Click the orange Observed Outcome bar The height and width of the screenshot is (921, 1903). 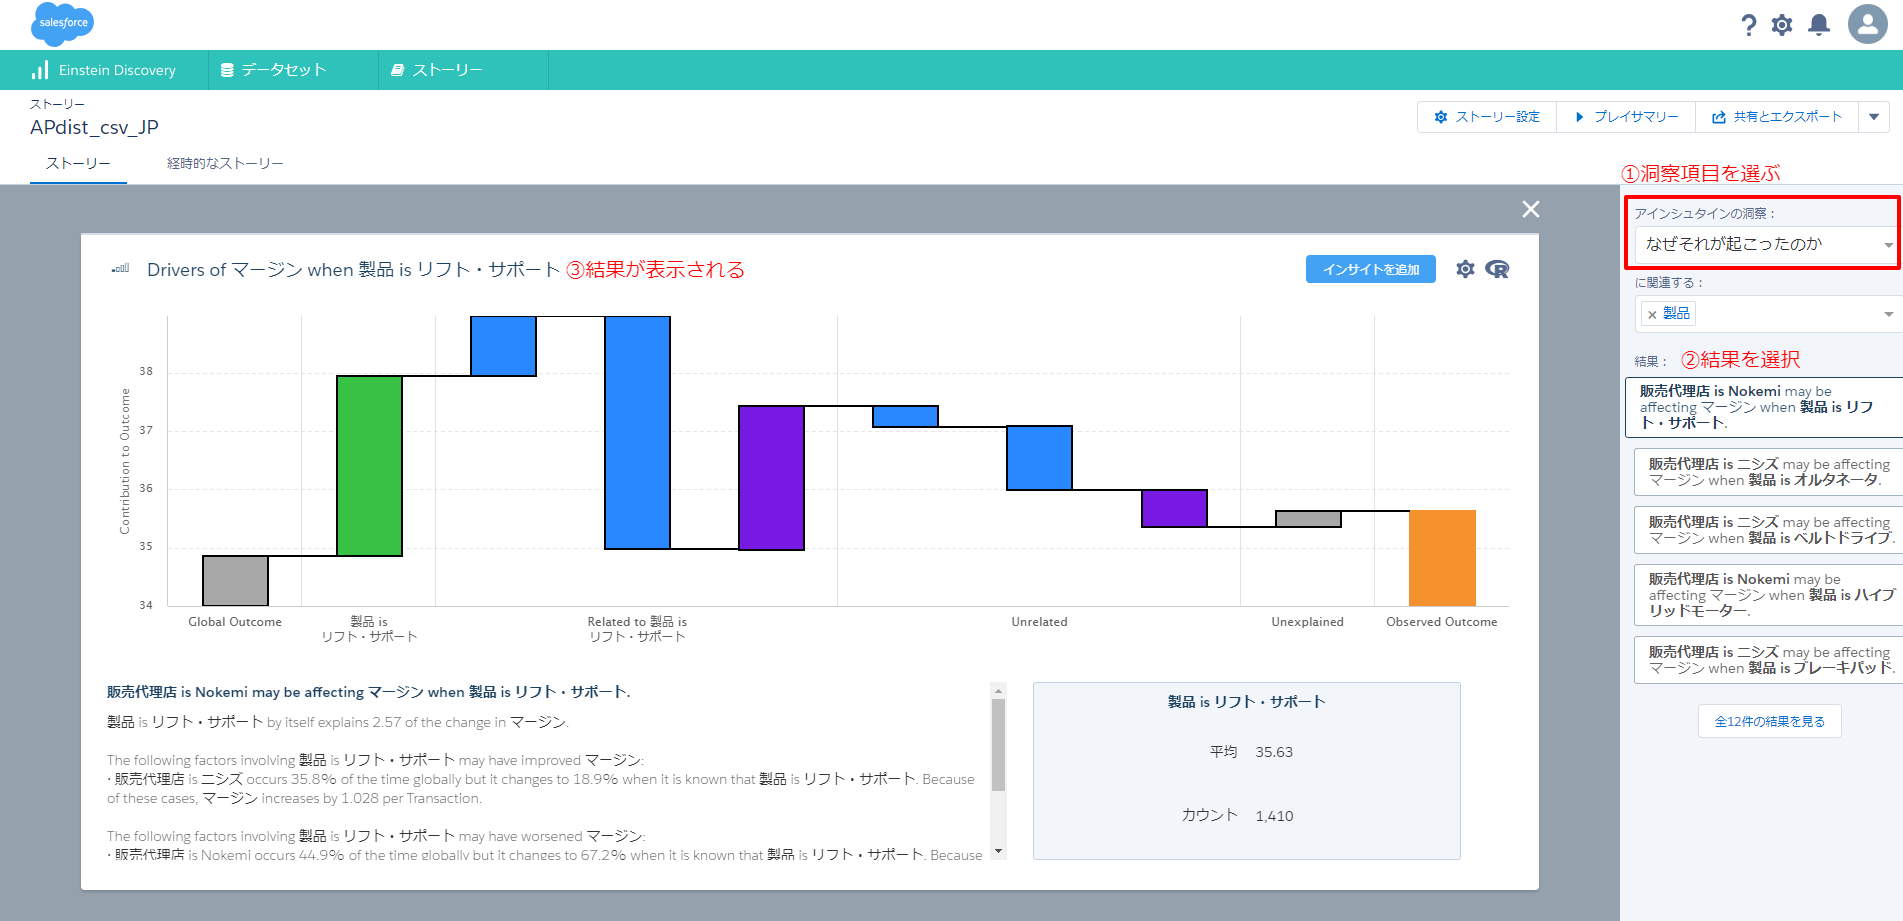(x=1442, y=558)
